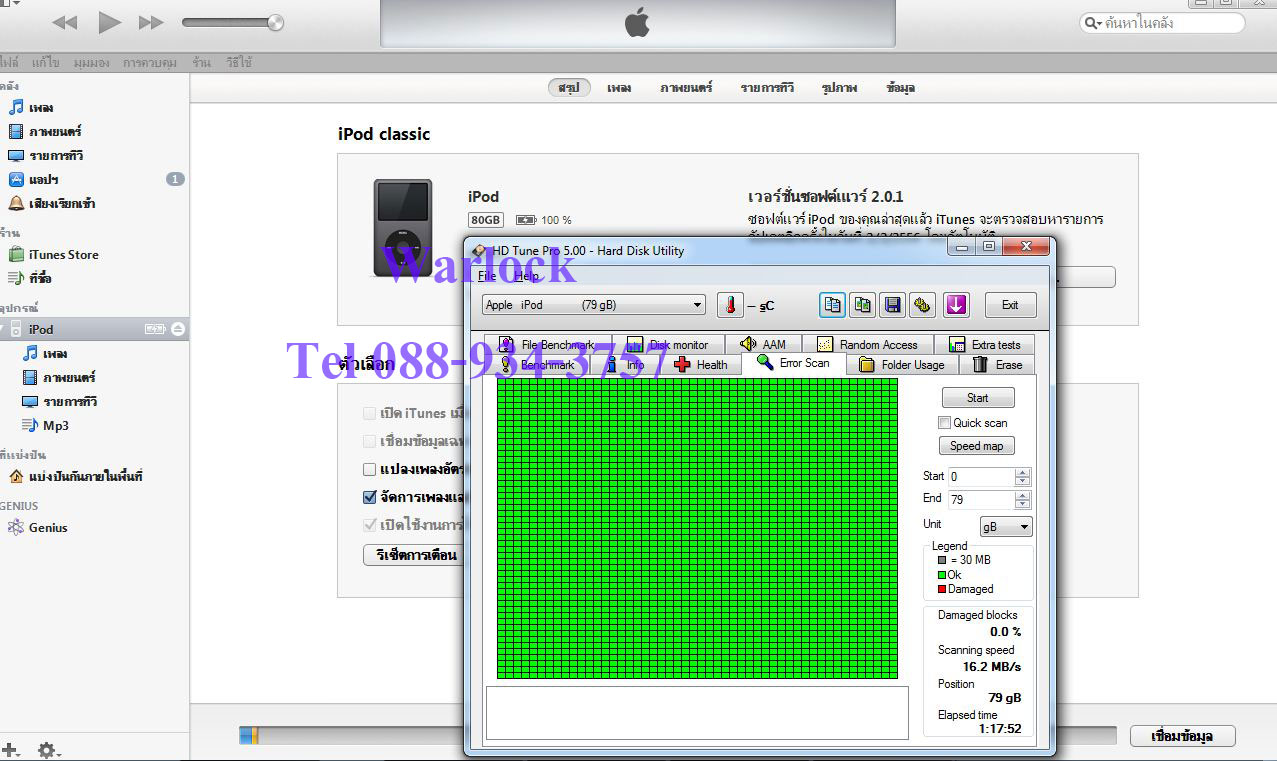
Task: Click the Speed map button
Action: click(x=976, y=446)
